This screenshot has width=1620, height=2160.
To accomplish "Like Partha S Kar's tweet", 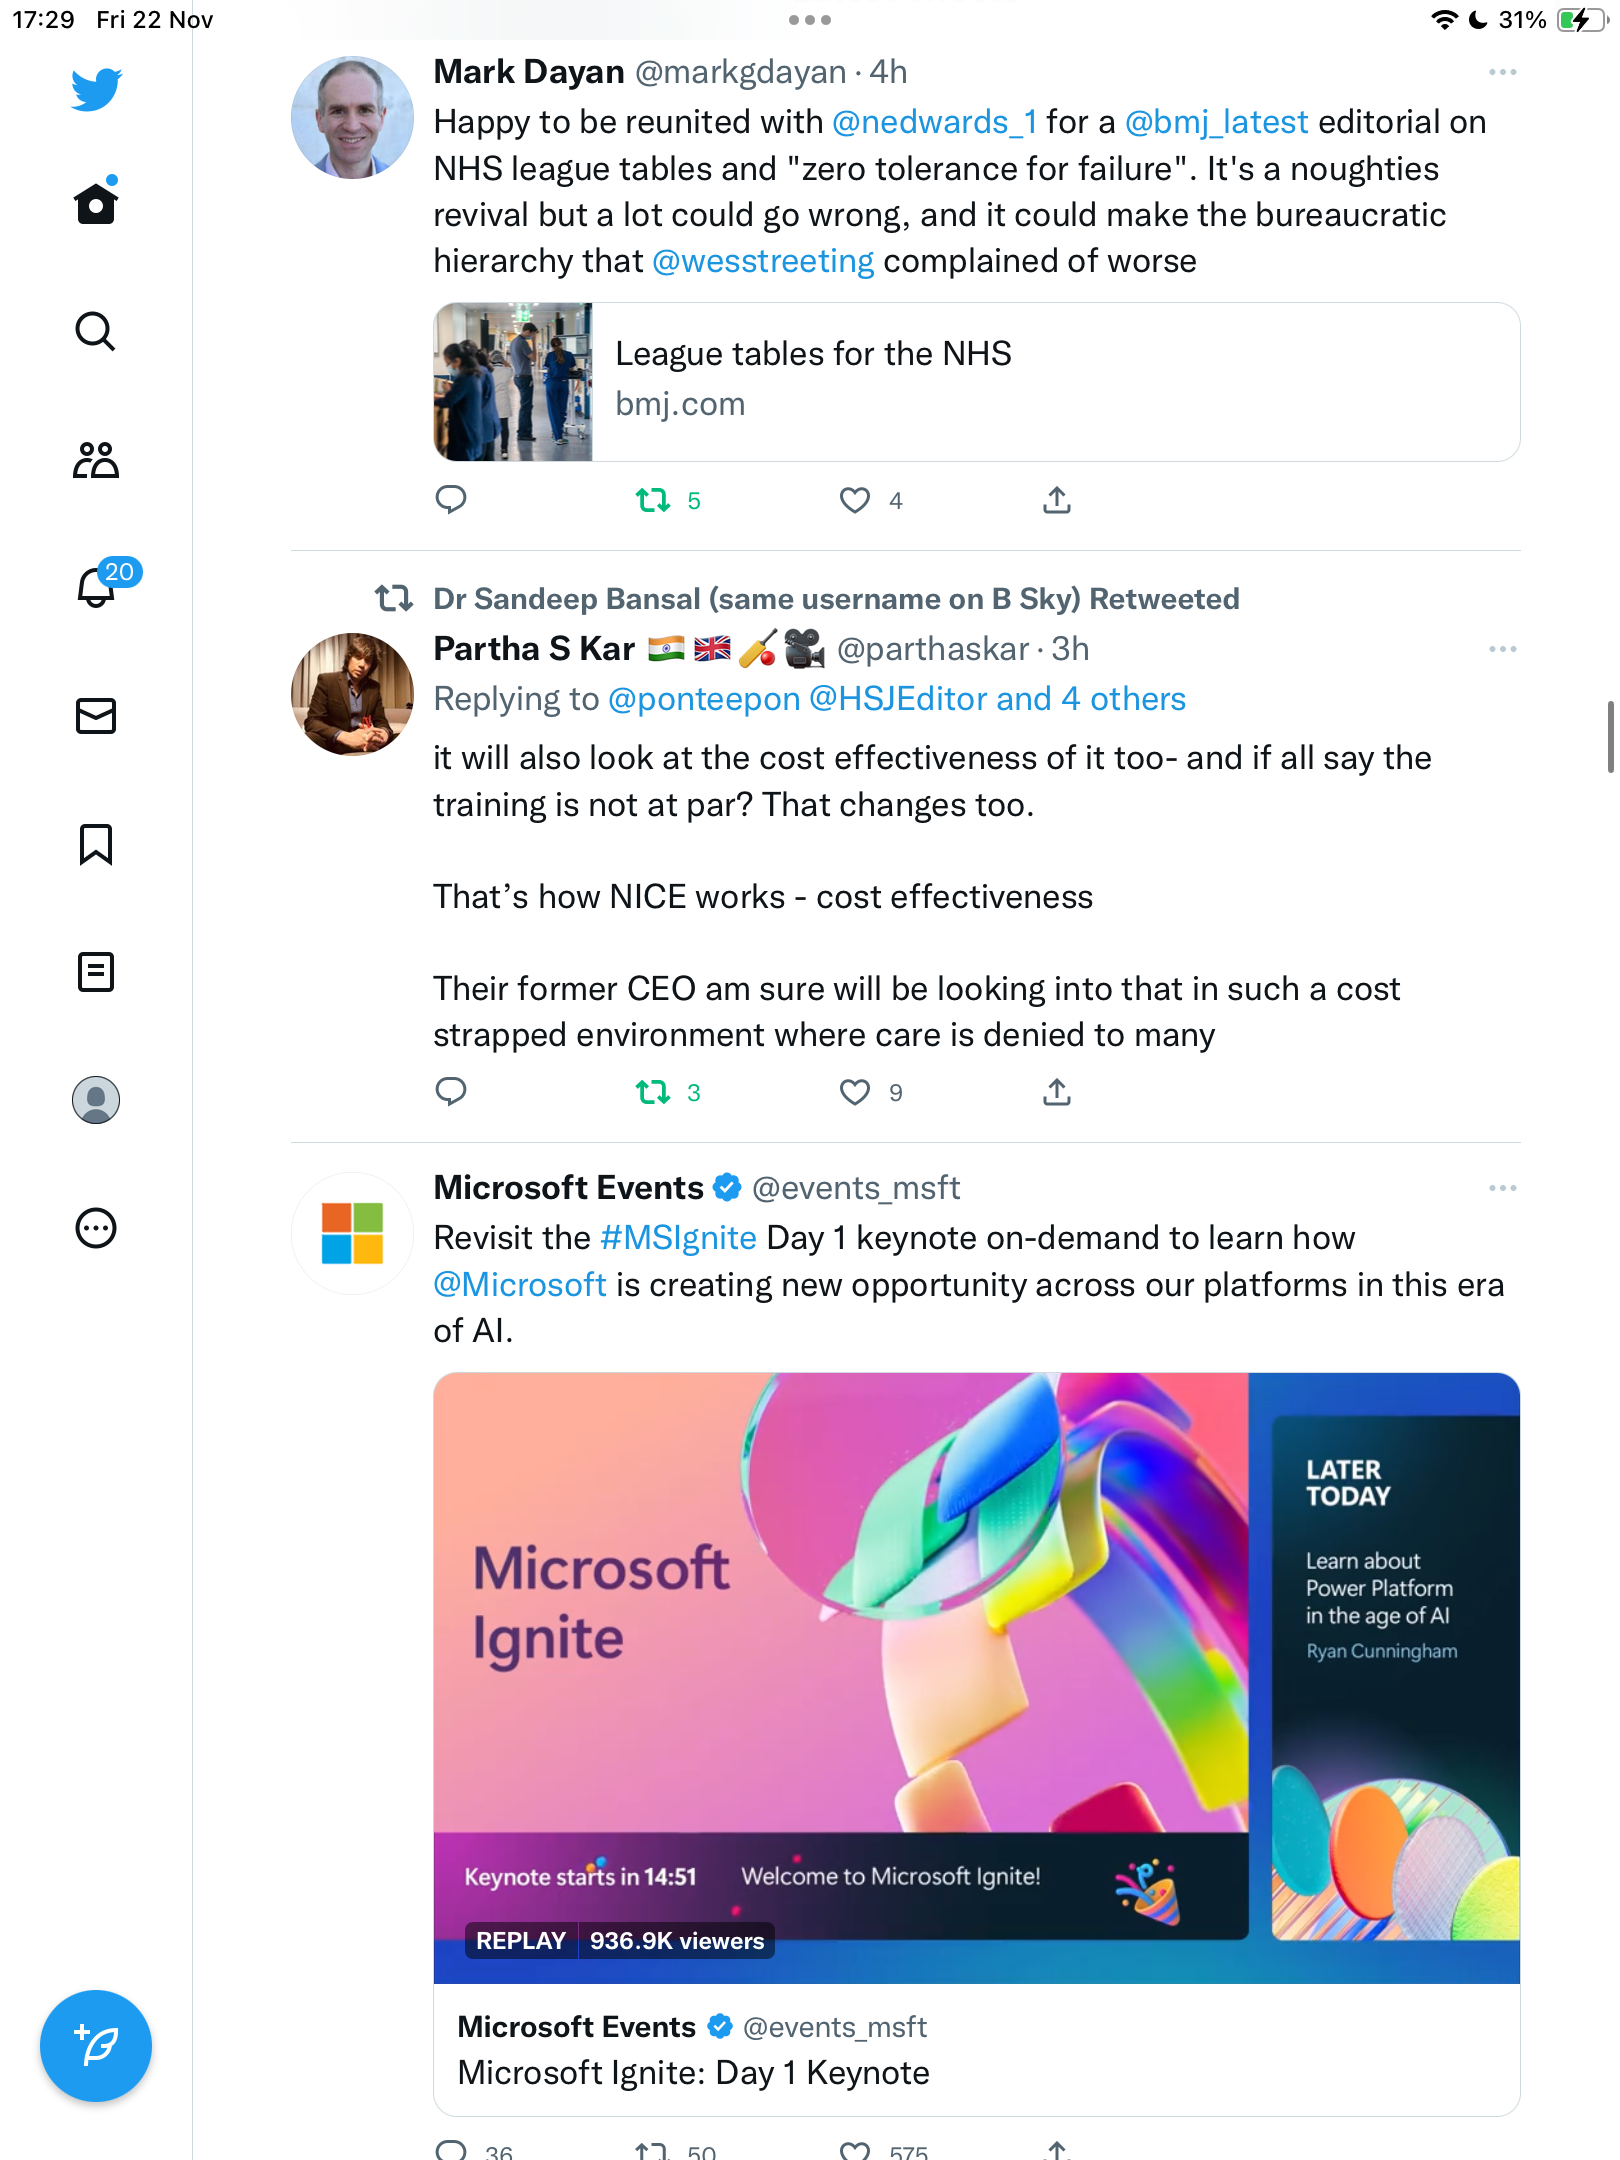I will tap(855, 1092).
